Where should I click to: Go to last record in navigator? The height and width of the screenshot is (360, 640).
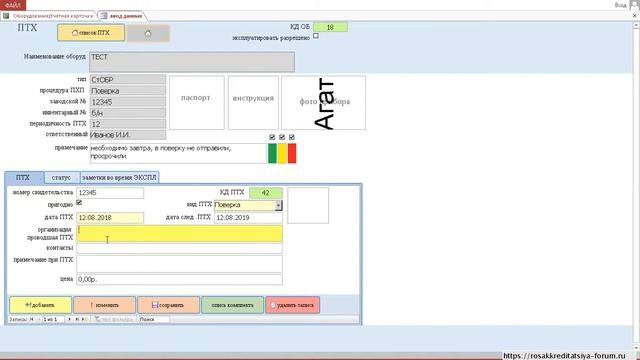click(77, 319)
